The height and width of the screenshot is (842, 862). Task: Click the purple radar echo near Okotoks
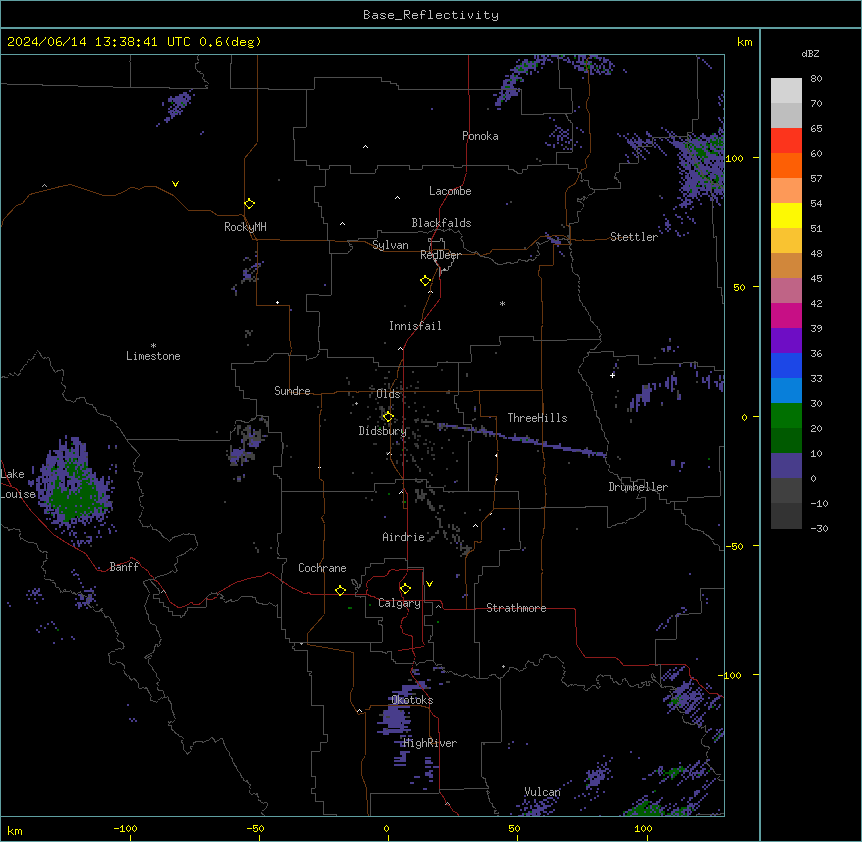tap(394, 719)
